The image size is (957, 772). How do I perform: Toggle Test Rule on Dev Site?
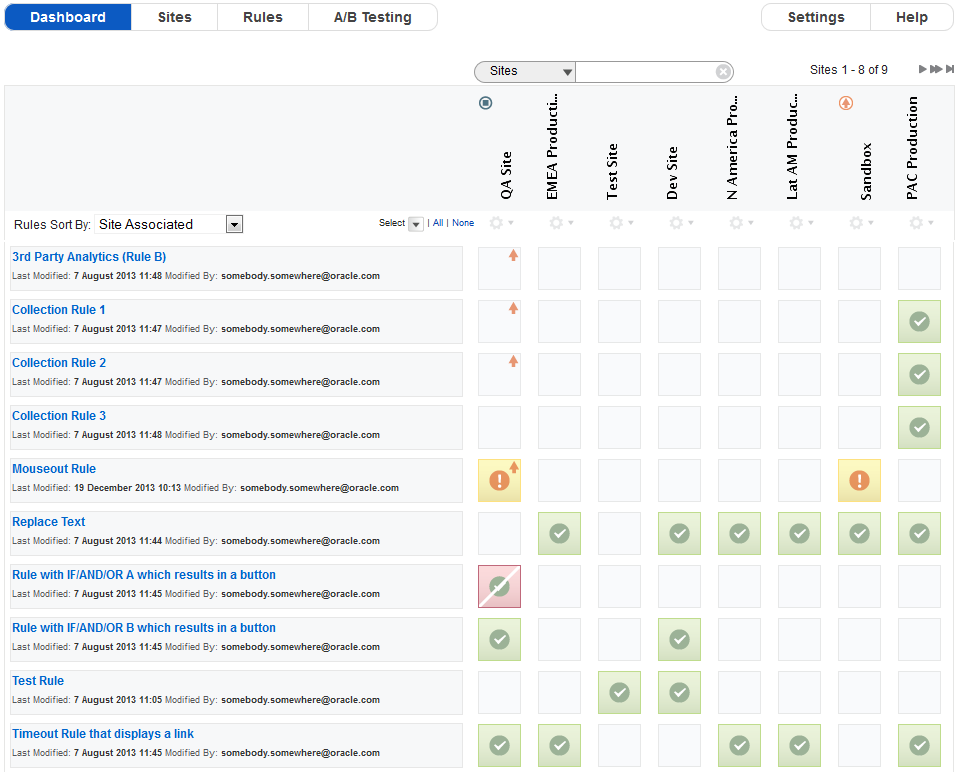[679, 693]
